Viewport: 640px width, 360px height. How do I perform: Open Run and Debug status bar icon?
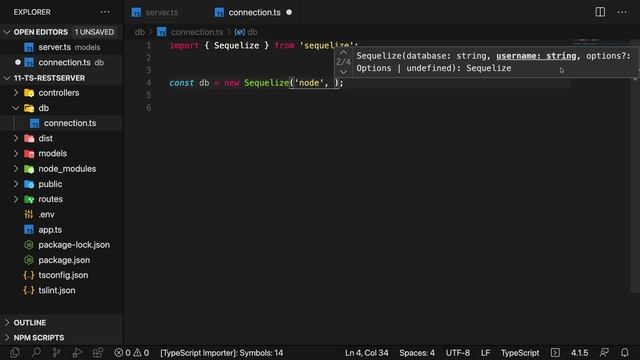point(77,353)
